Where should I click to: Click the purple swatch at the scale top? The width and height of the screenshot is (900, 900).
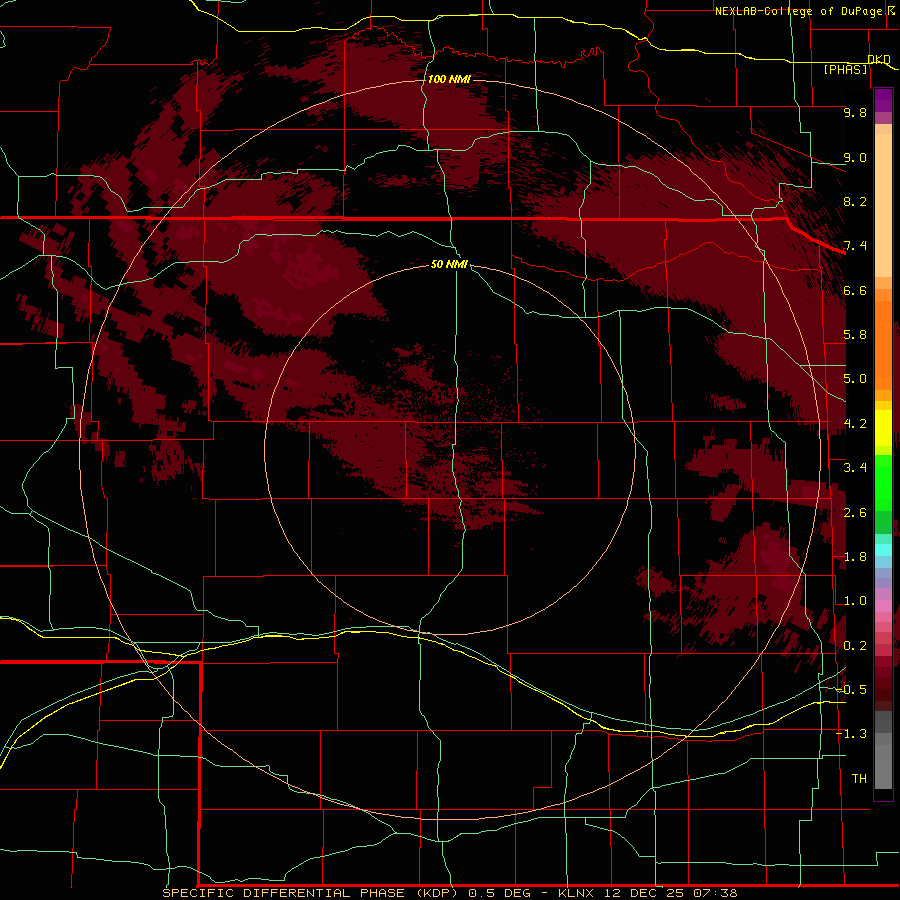[x=883, y=100]
